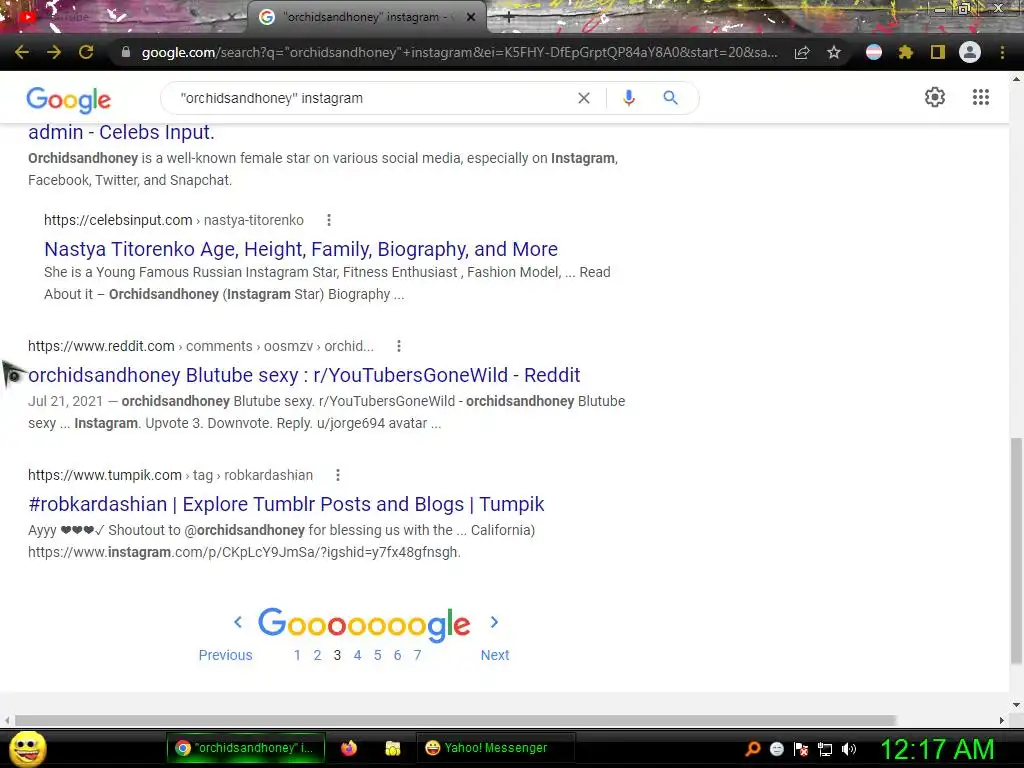Open the magnifier search icon in the system tray
The image size is (1024, 768).
[x=753, y=749]
